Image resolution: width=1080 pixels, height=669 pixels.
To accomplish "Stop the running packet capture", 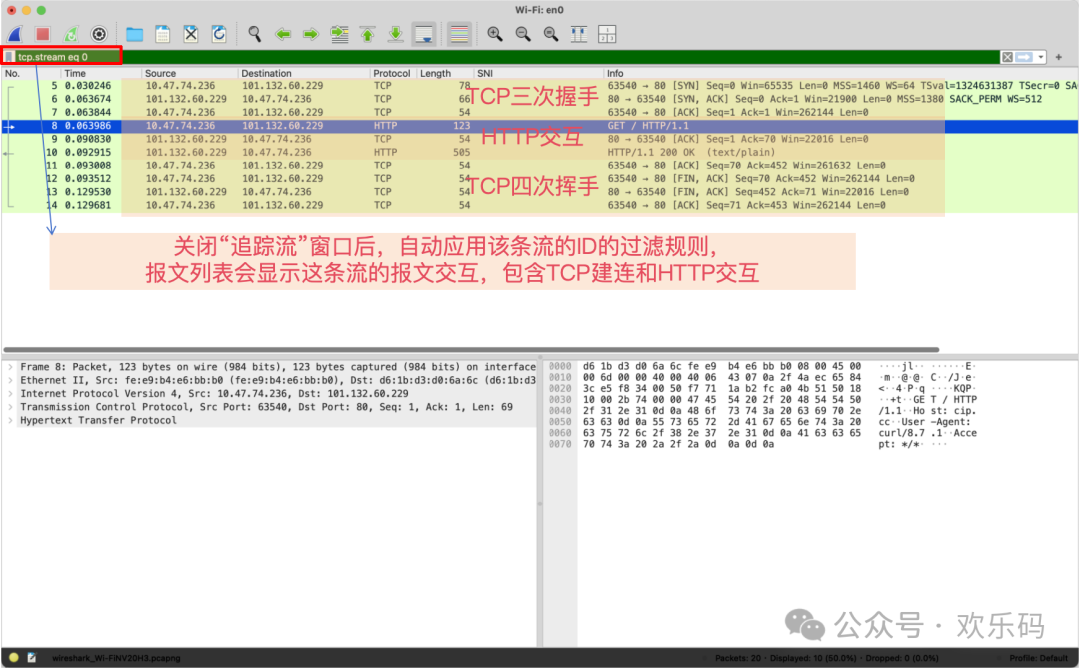I will tap(43, 34).
